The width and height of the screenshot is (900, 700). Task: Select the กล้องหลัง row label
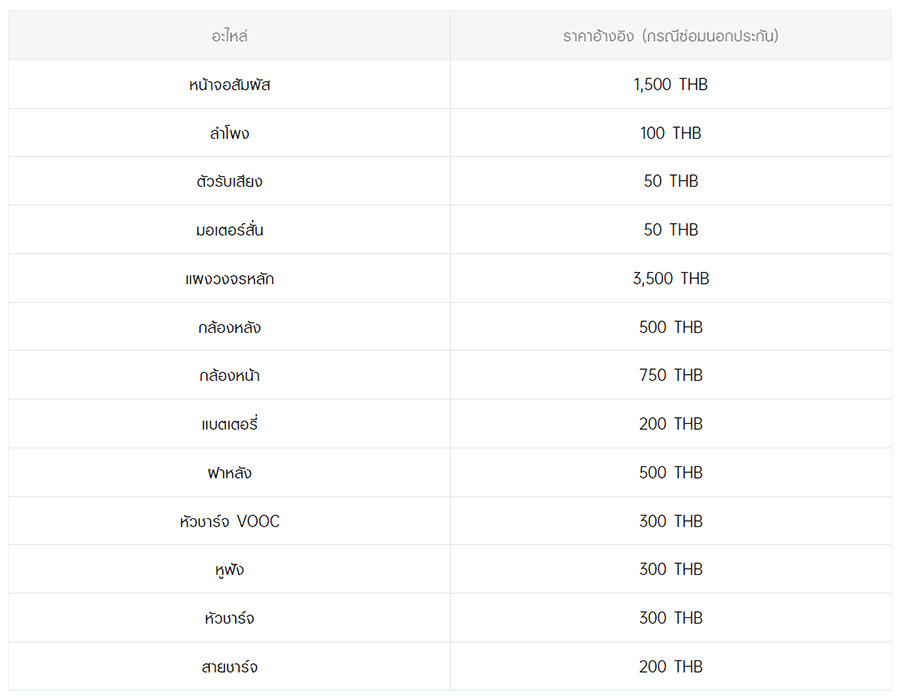pos(229,327)
